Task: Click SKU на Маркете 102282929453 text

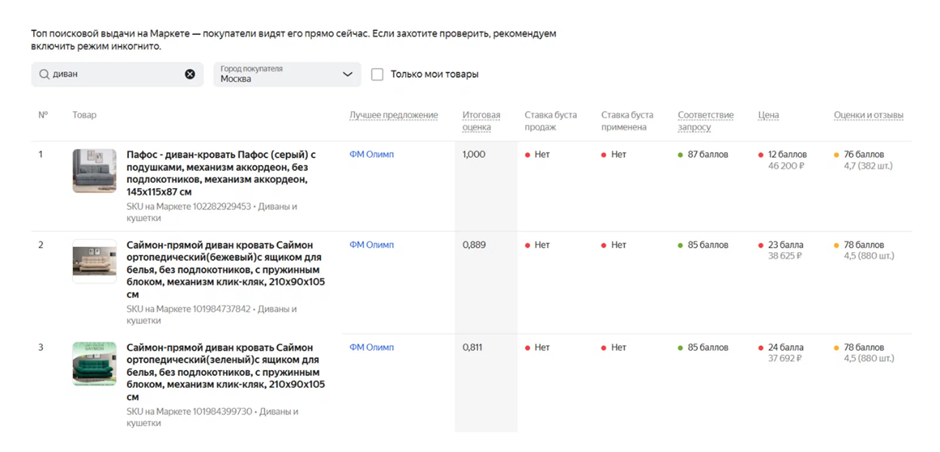Action: pyautogui.click(x=189, y=206)
